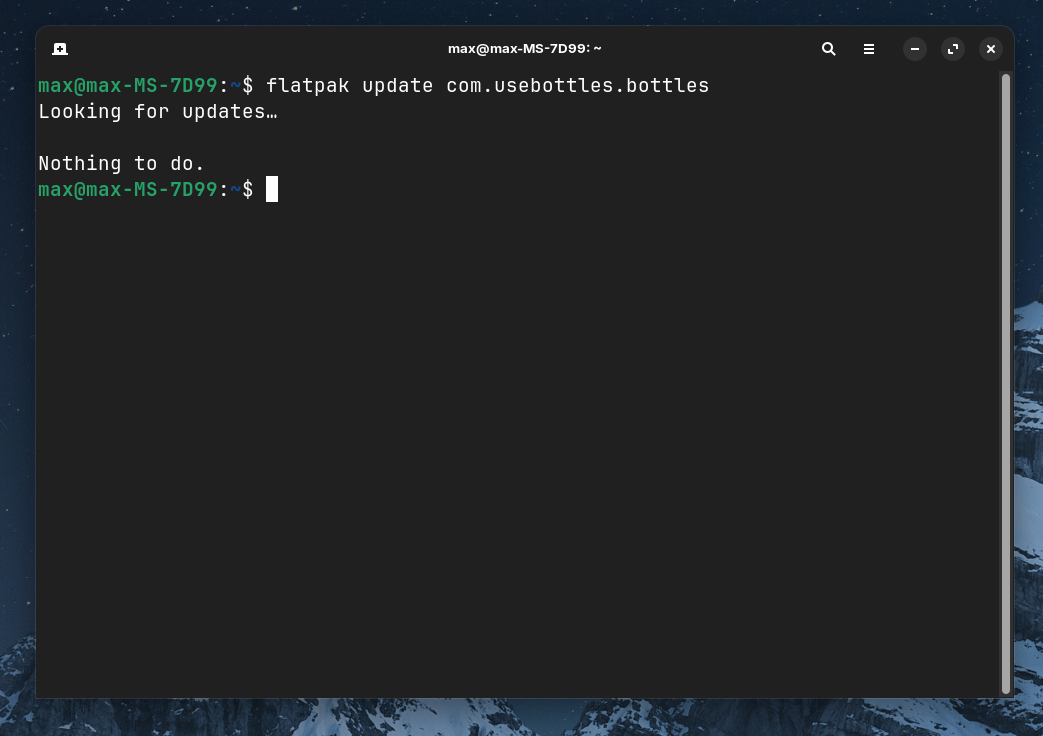
Task: Click the command text flatpak update com.usebottles.bottles
Action: coord(488,86)
